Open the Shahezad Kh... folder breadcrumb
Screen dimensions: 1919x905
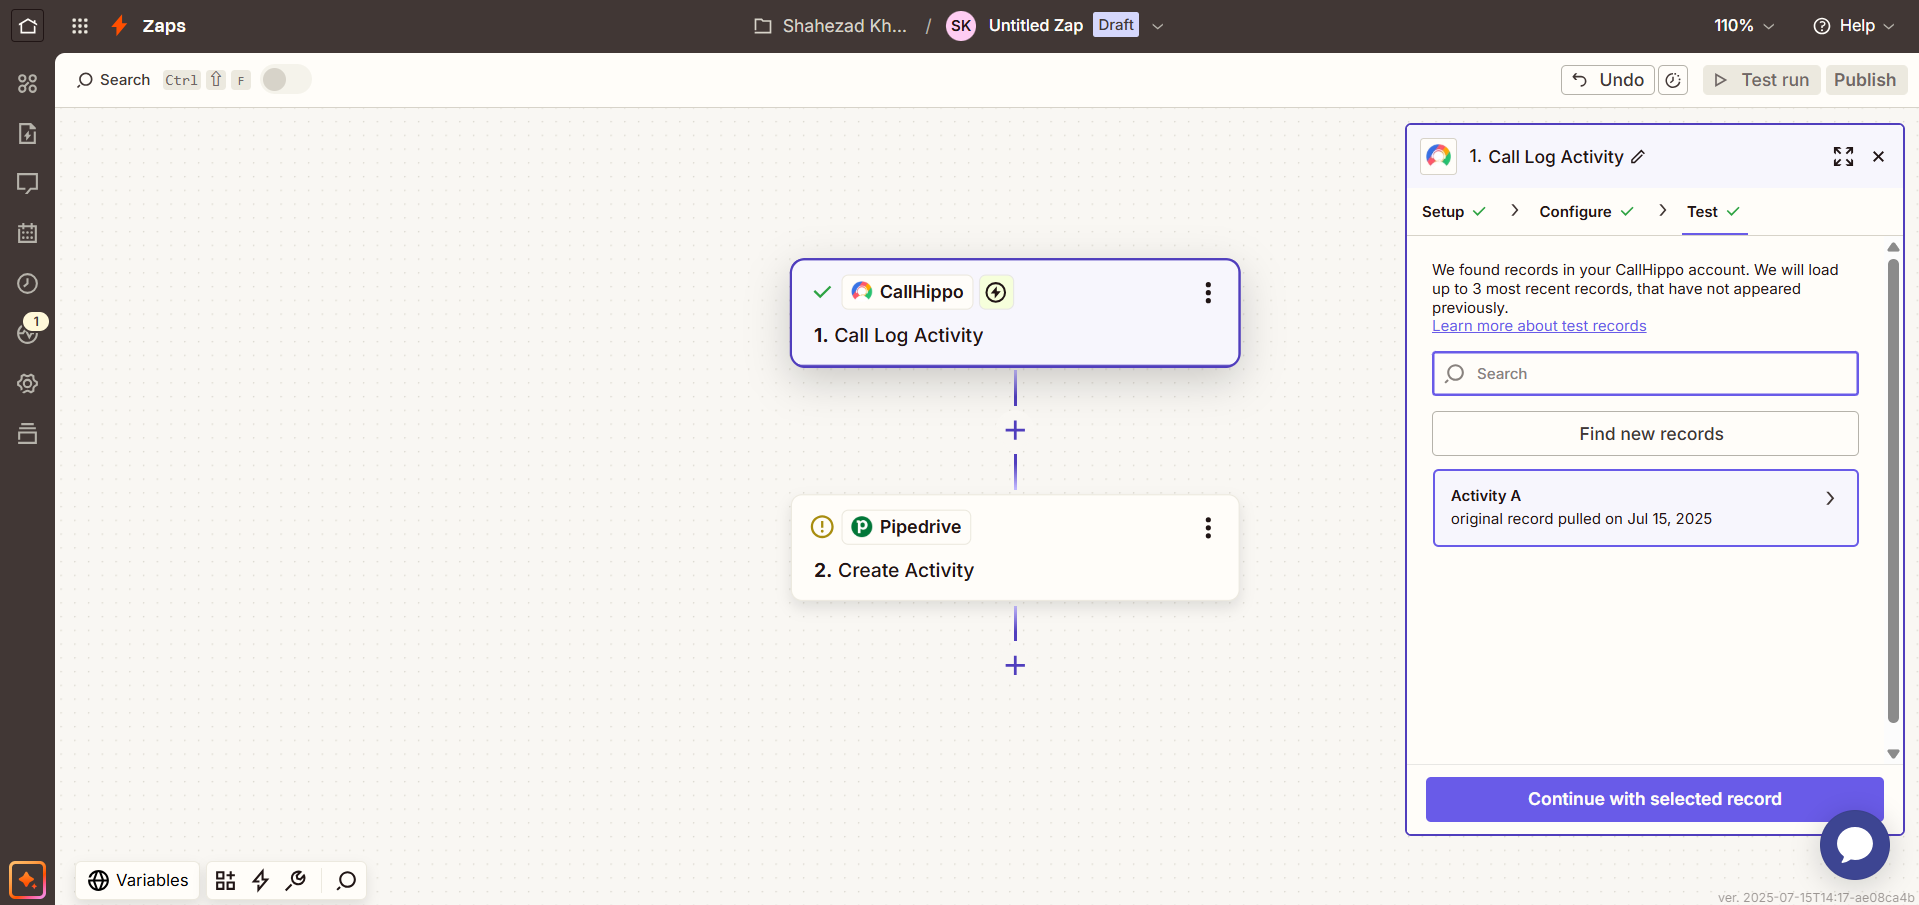click(830, 26)
